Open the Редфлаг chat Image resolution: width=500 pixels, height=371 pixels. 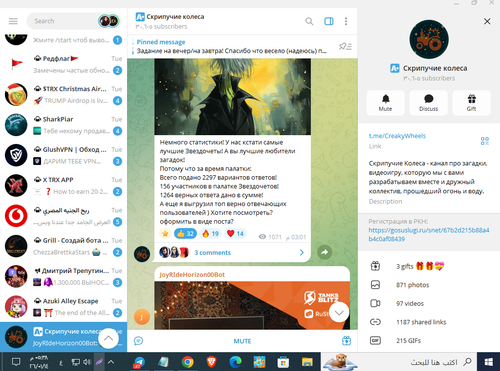tap(63, 64)
